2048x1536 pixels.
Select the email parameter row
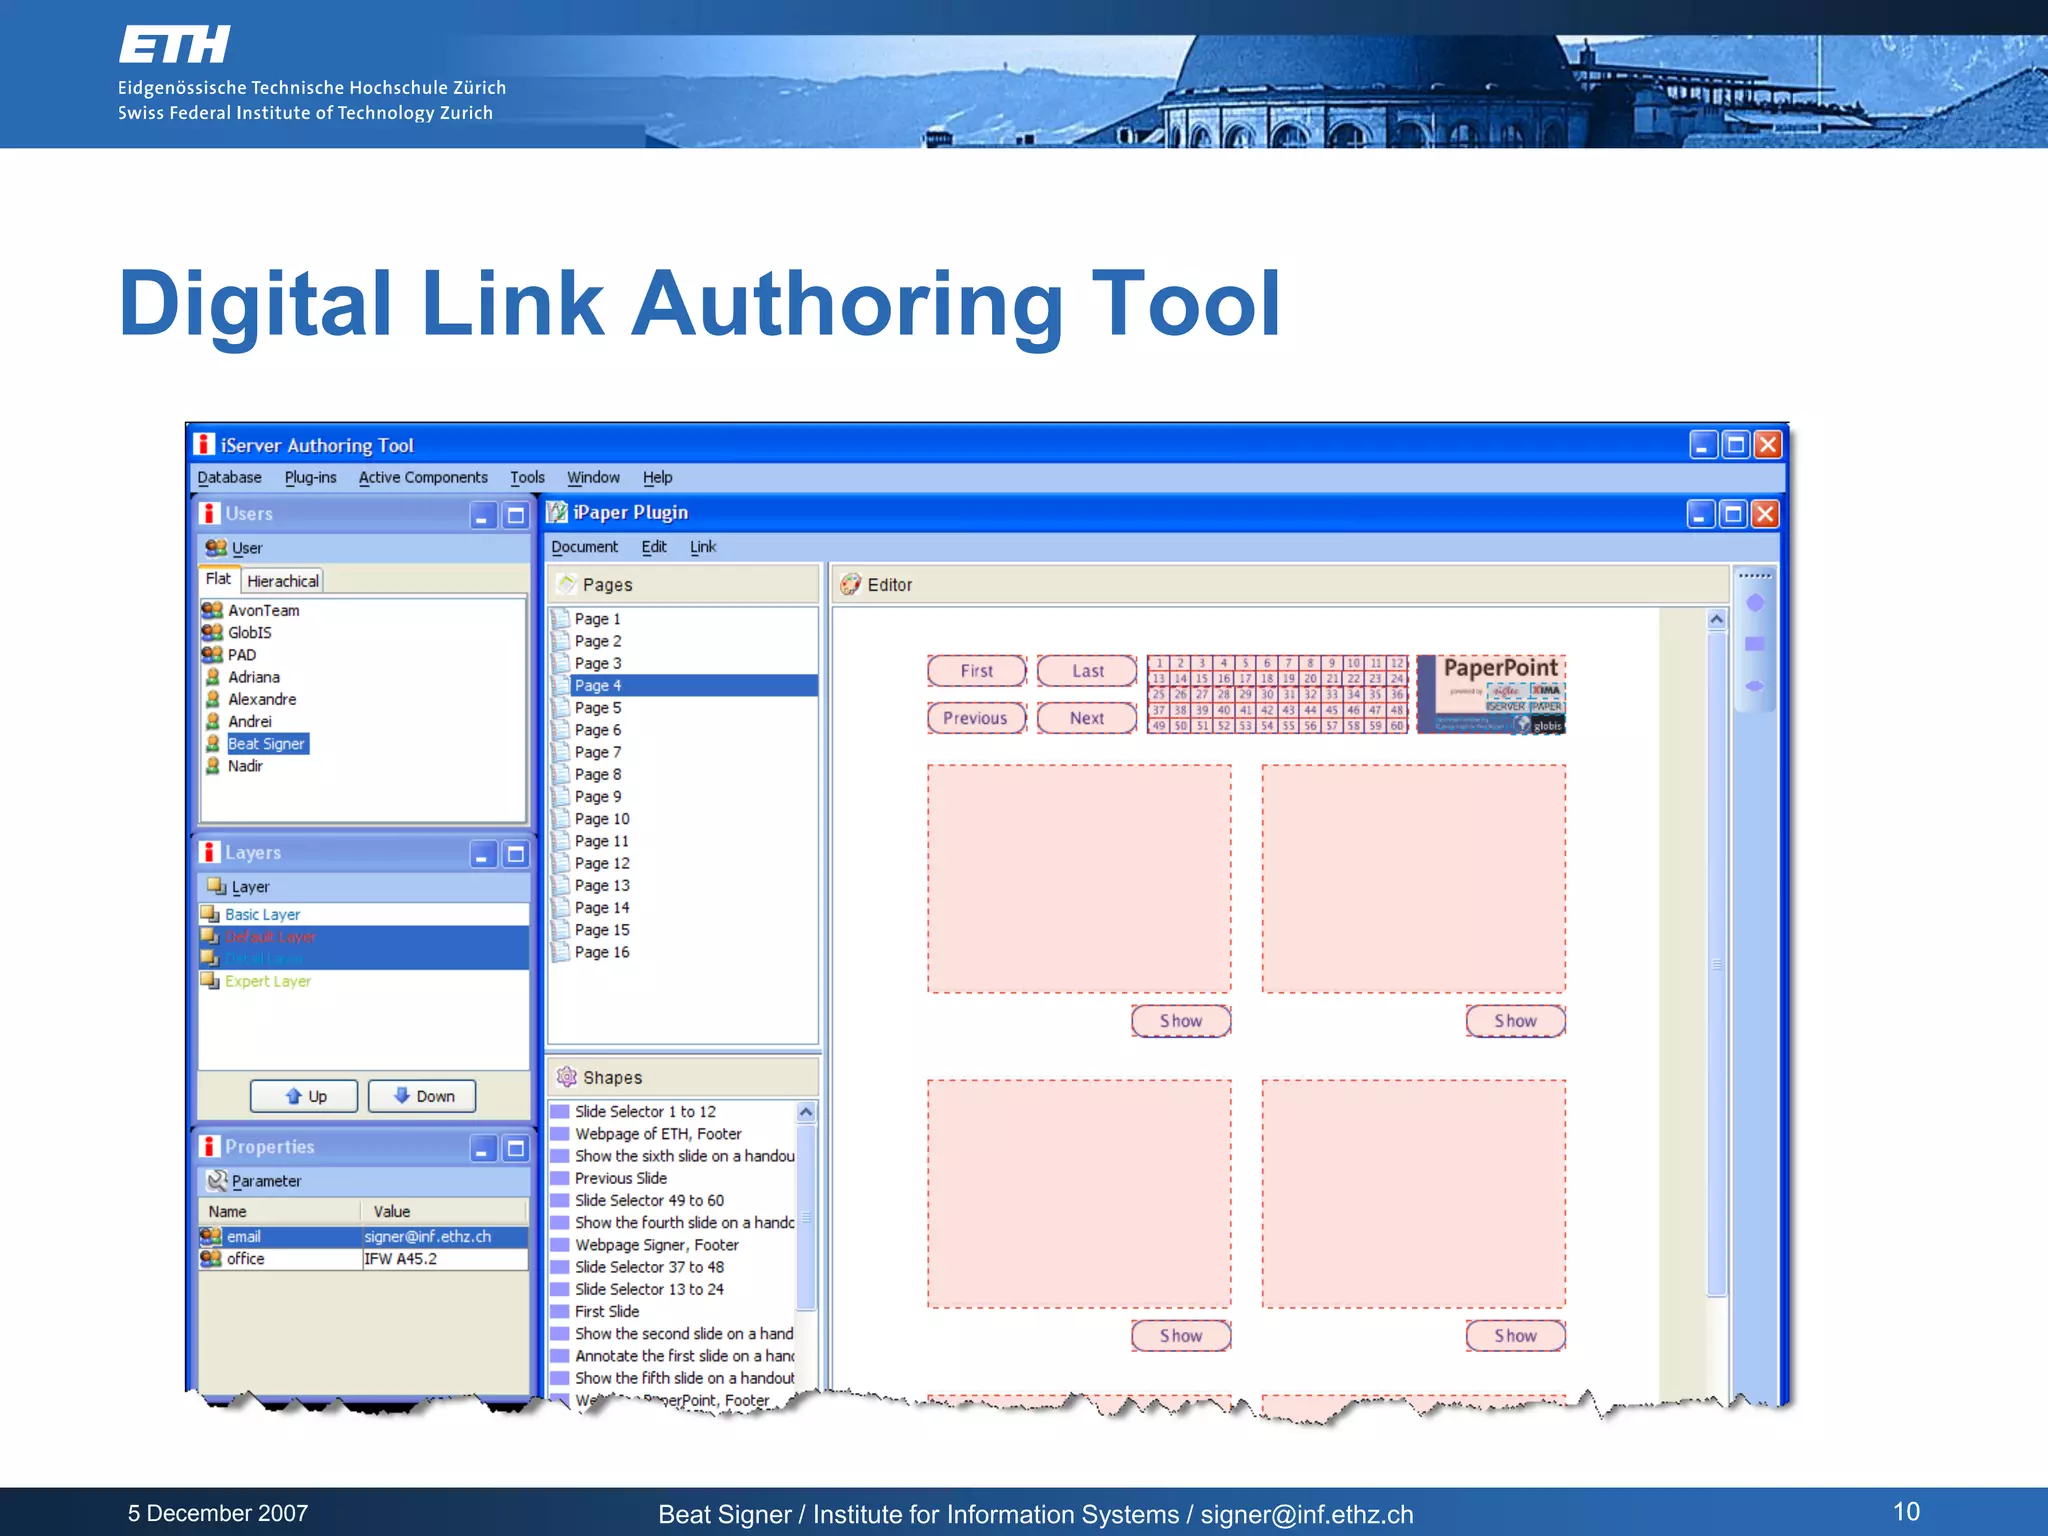[364, 1237]
